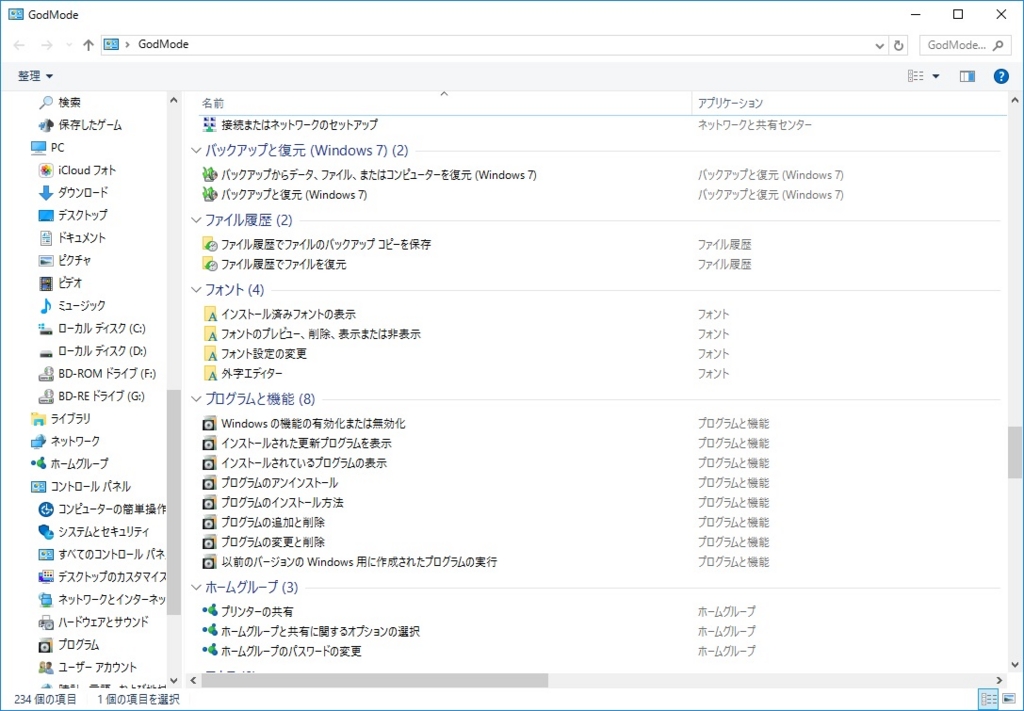The width and height of the screenshot is (1024, 711).
Task: Click the ミュージック note icon
Action: [x=46, y=306]
